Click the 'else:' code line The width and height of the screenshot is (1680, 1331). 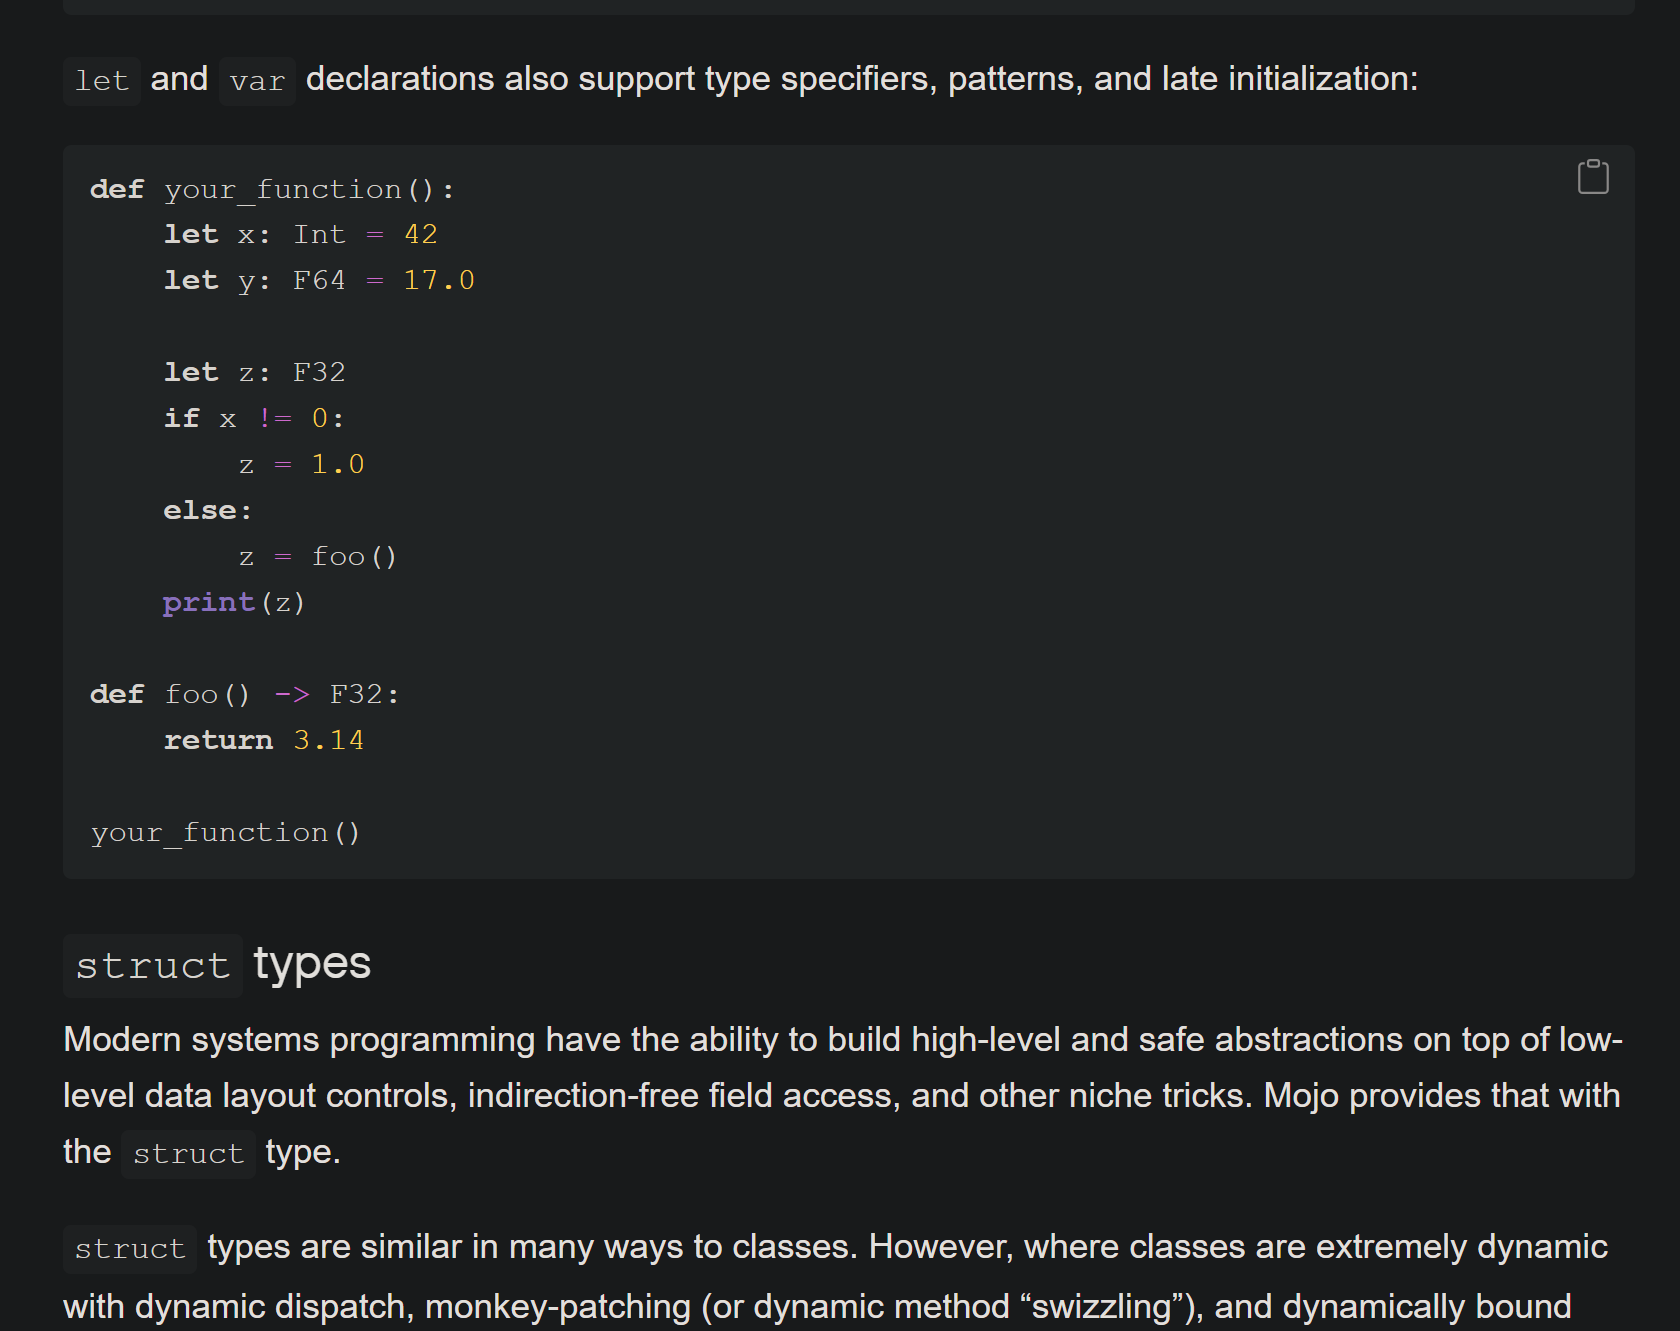point(208,510)
